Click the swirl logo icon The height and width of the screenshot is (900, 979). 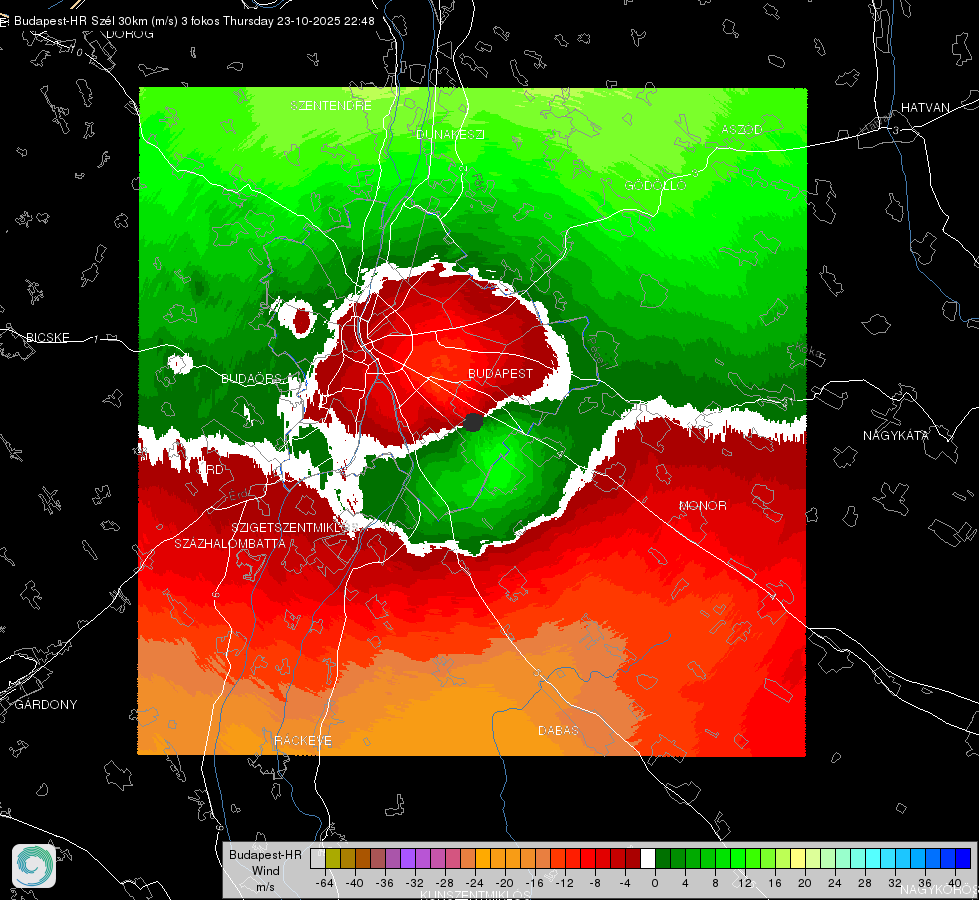(x=34, y=866)
